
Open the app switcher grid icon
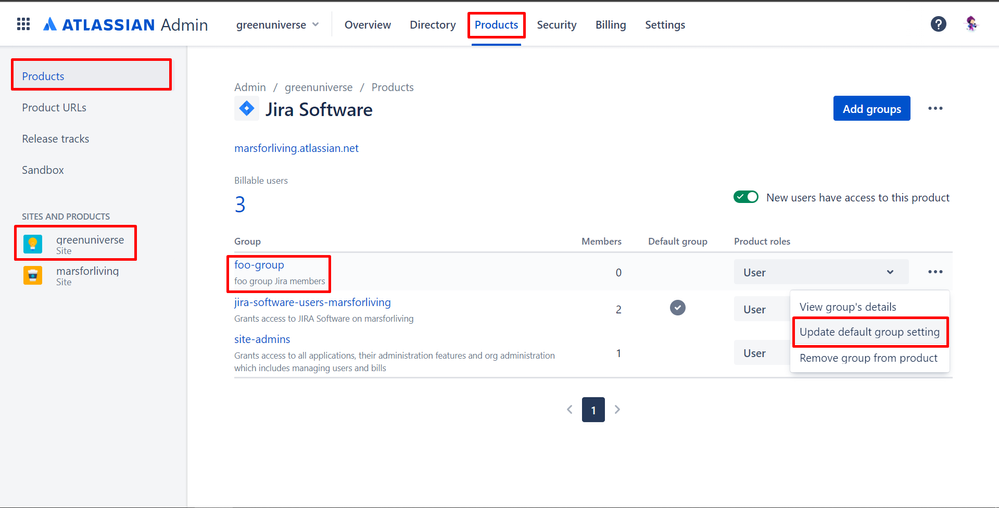tap(23, 24)
